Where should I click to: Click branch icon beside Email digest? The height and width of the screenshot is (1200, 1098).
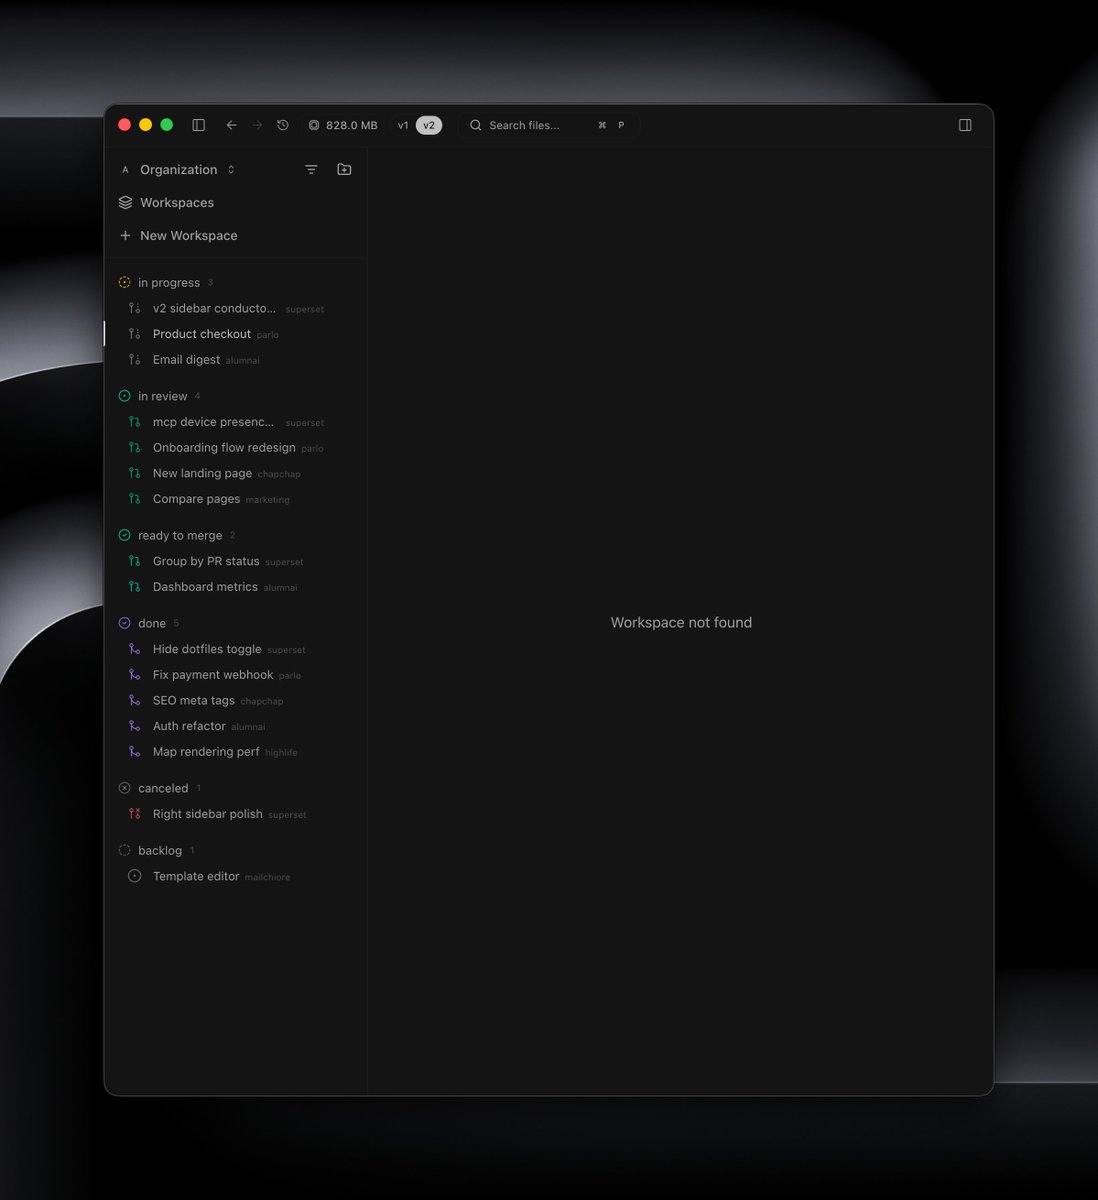[135, 360]
